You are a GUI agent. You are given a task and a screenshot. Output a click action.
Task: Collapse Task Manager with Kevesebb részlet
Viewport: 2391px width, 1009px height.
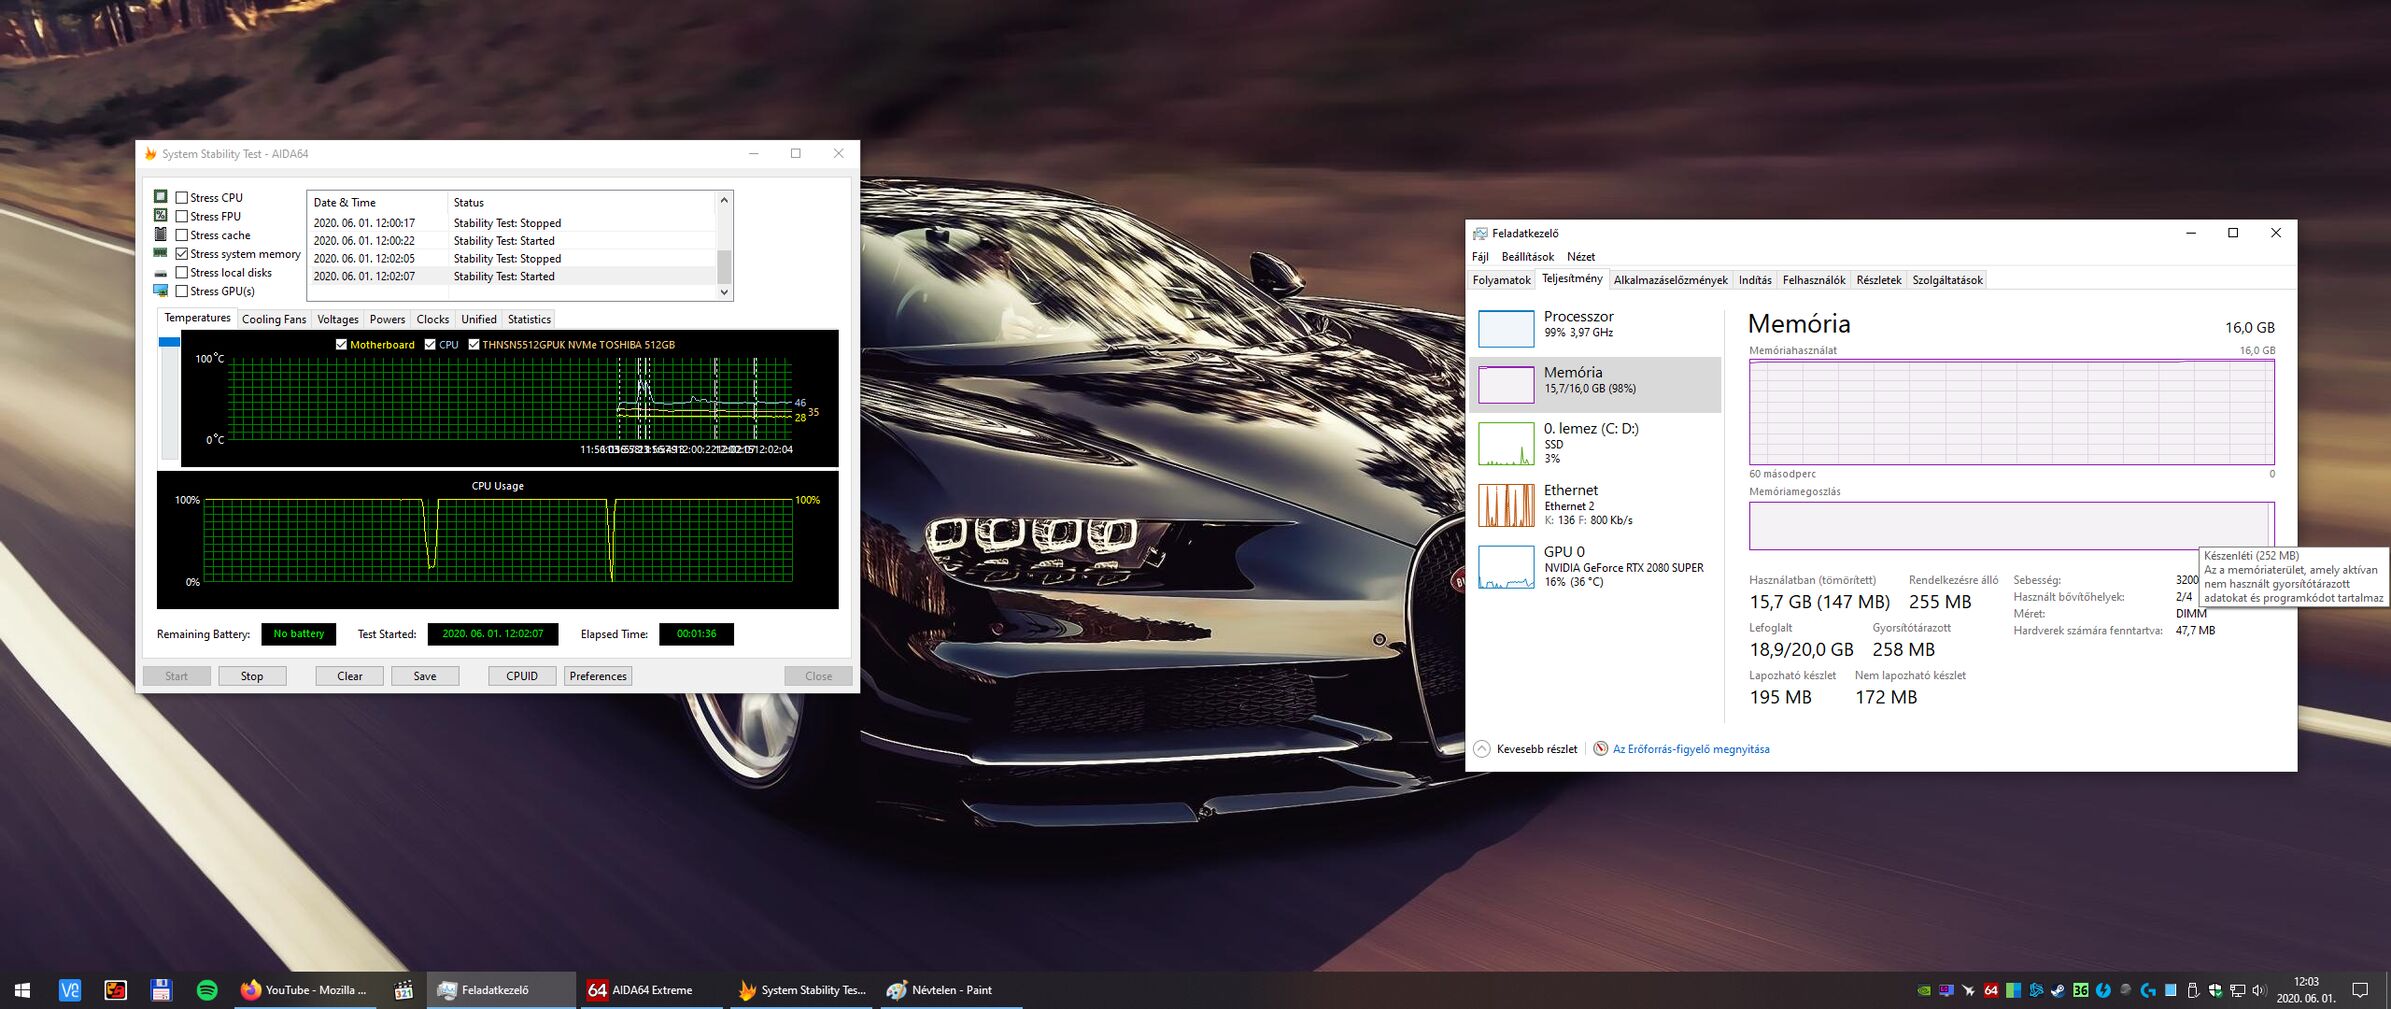(1526, 749)
